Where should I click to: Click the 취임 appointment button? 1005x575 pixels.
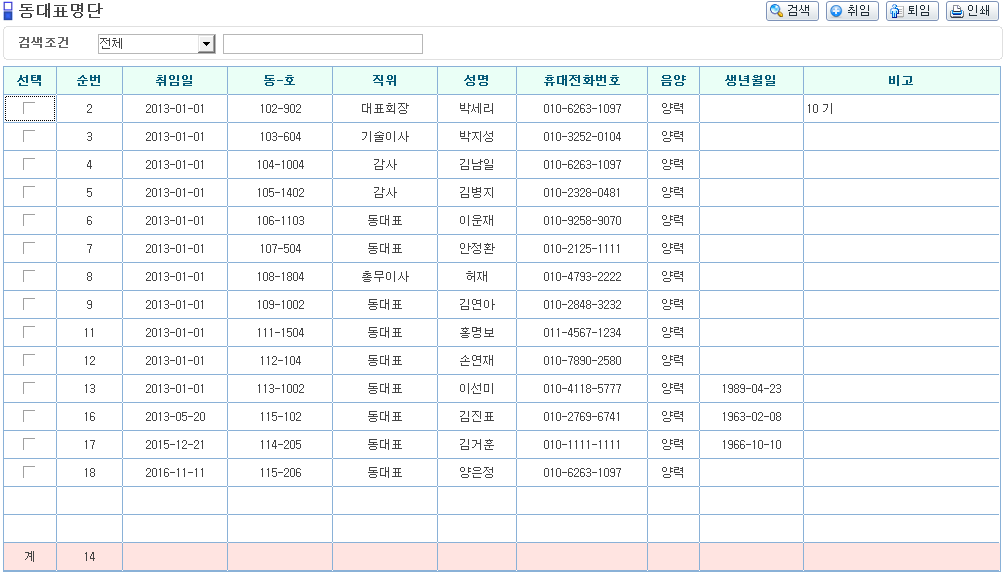(852, 11)
